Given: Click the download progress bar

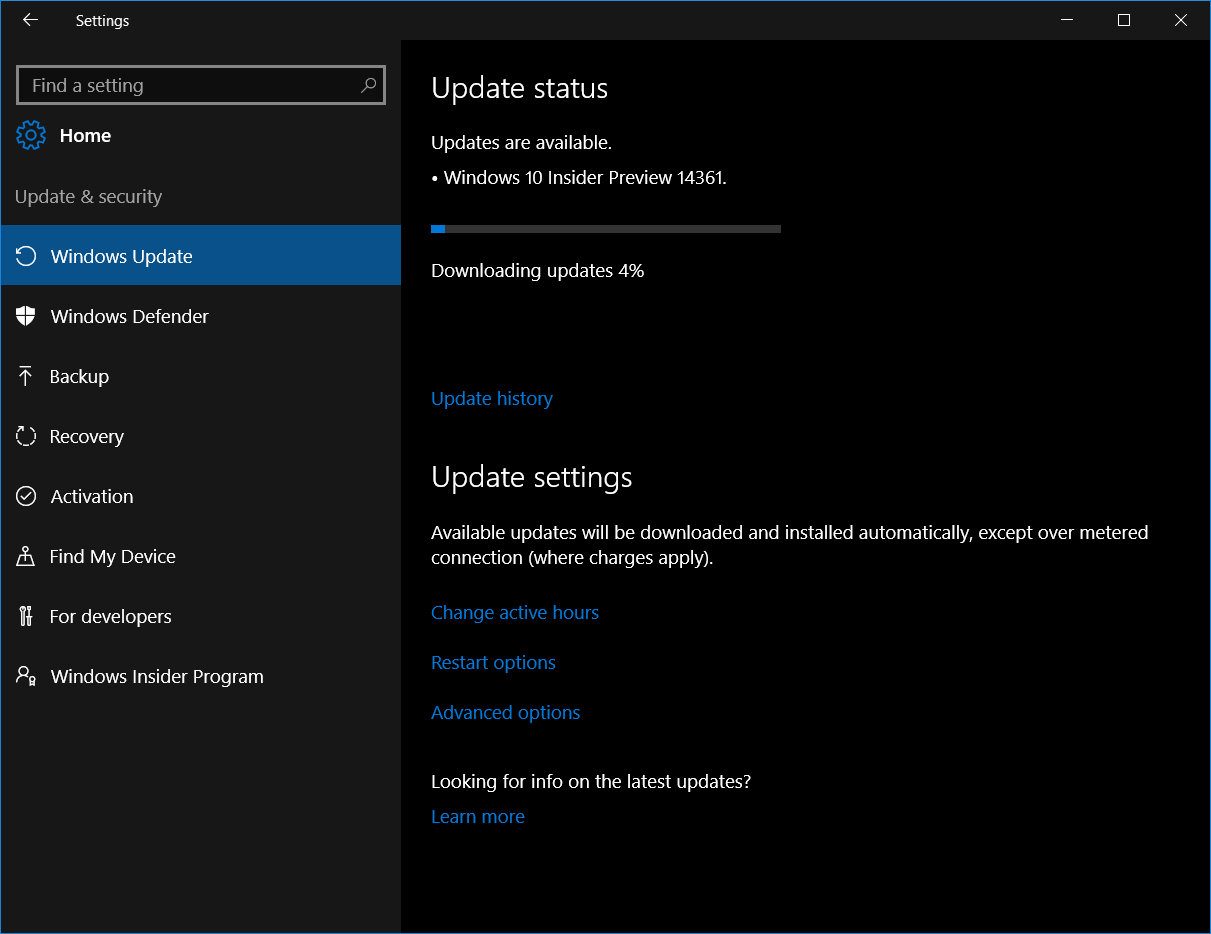Looking at the screenshot, I should click(x=605, y=229).
